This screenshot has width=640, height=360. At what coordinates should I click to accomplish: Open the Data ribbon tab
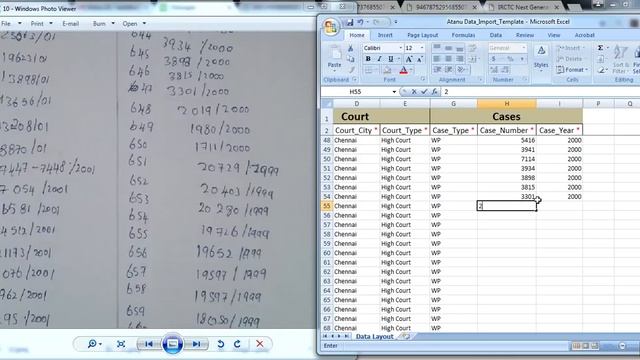[496, 35]
